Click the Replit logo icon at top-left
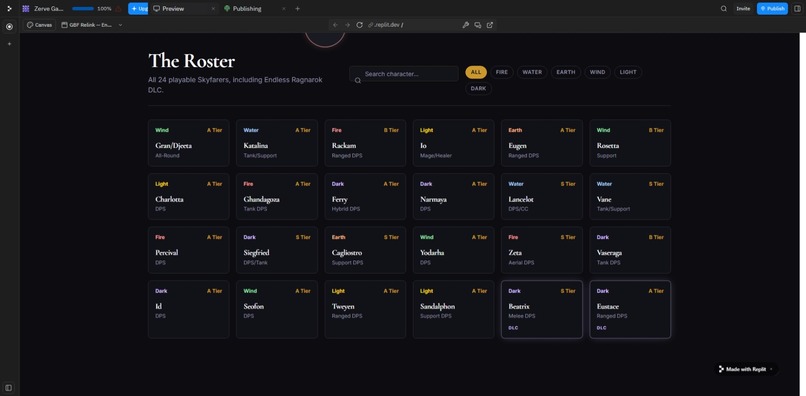The width and height of the screenshot is (806, 396). (x=9, y=9)
